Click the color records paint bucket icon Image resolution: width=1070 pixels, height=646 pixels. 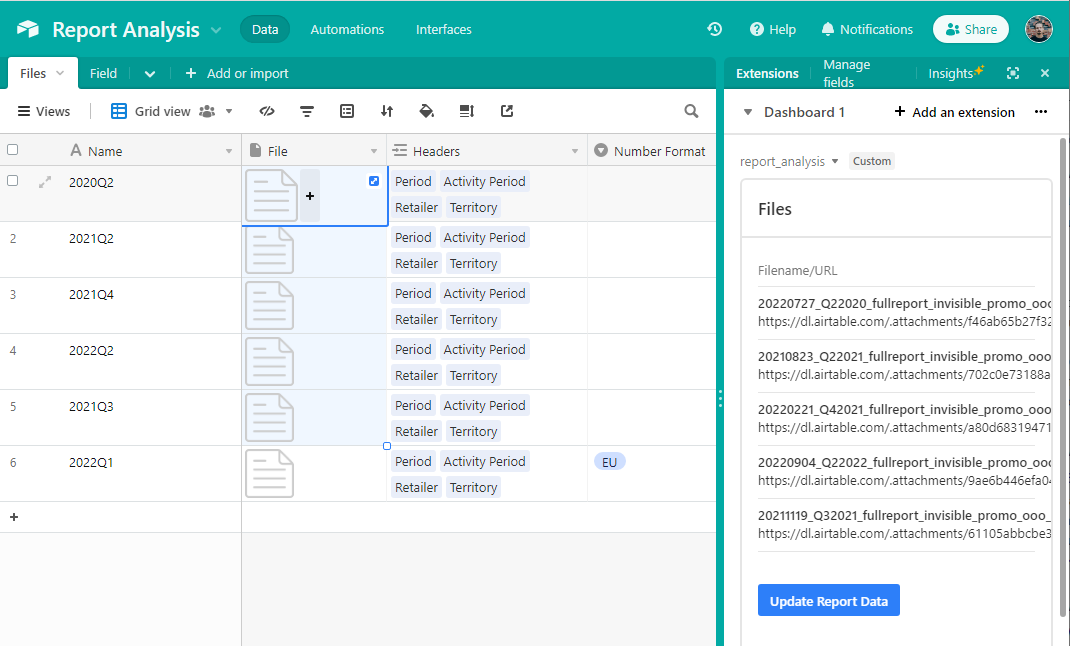click(426, 111)
